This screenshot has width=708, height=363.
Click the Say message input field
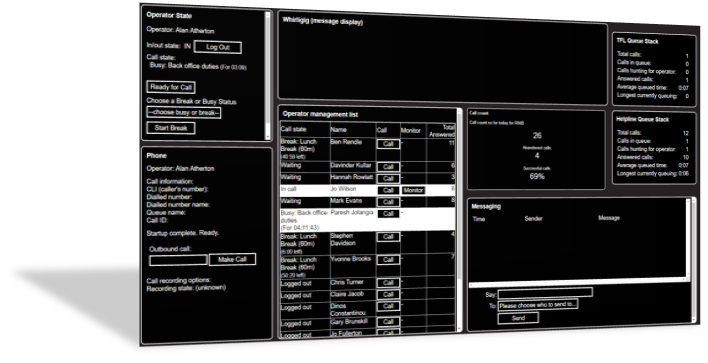pyautogui.click(x=545, y=293)
